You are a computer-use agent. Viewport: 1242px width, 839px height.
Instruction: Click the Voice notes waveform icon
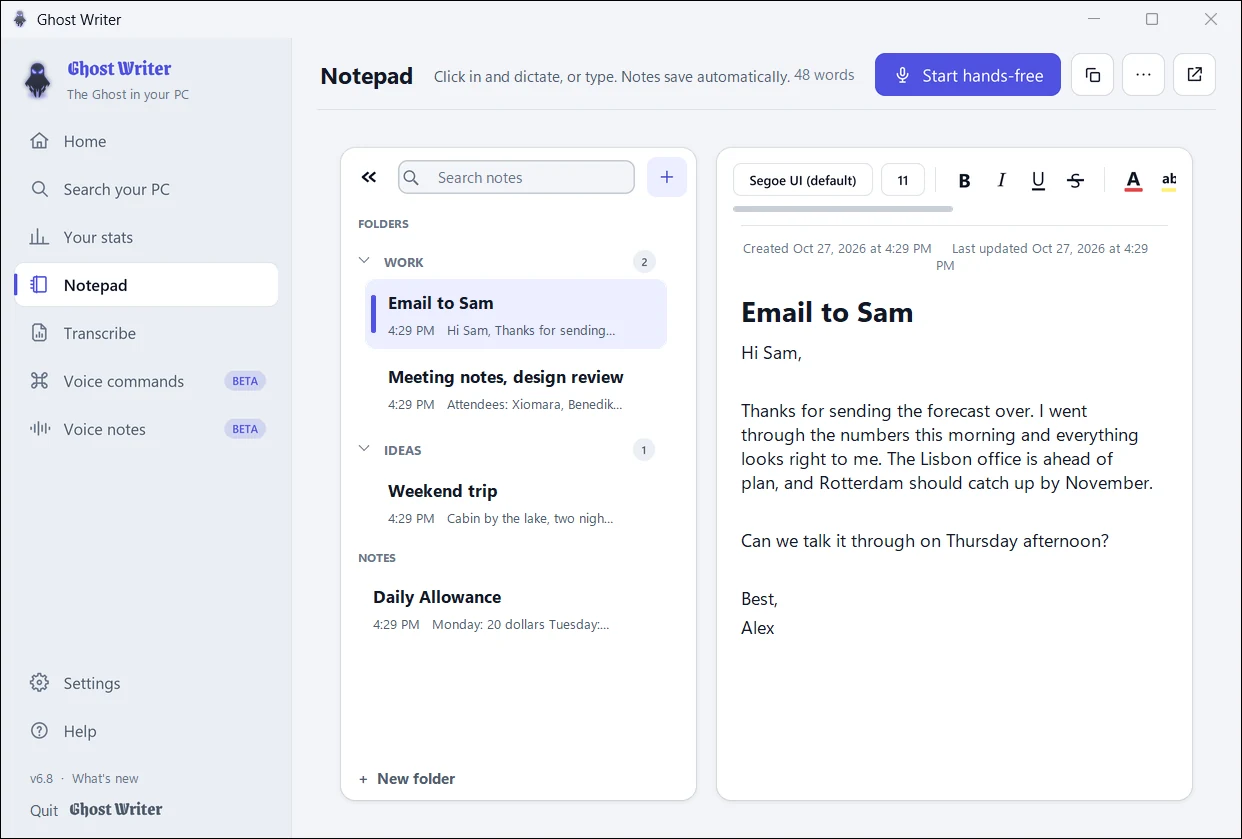(39, 429)
